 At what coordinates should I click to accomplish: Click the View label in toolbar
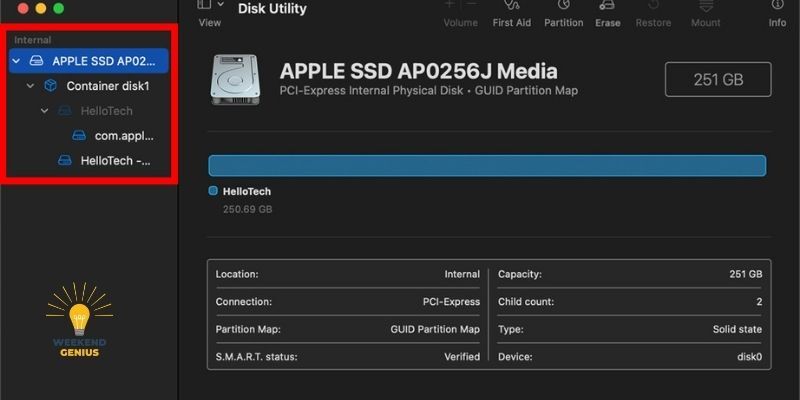coord(210,23)
